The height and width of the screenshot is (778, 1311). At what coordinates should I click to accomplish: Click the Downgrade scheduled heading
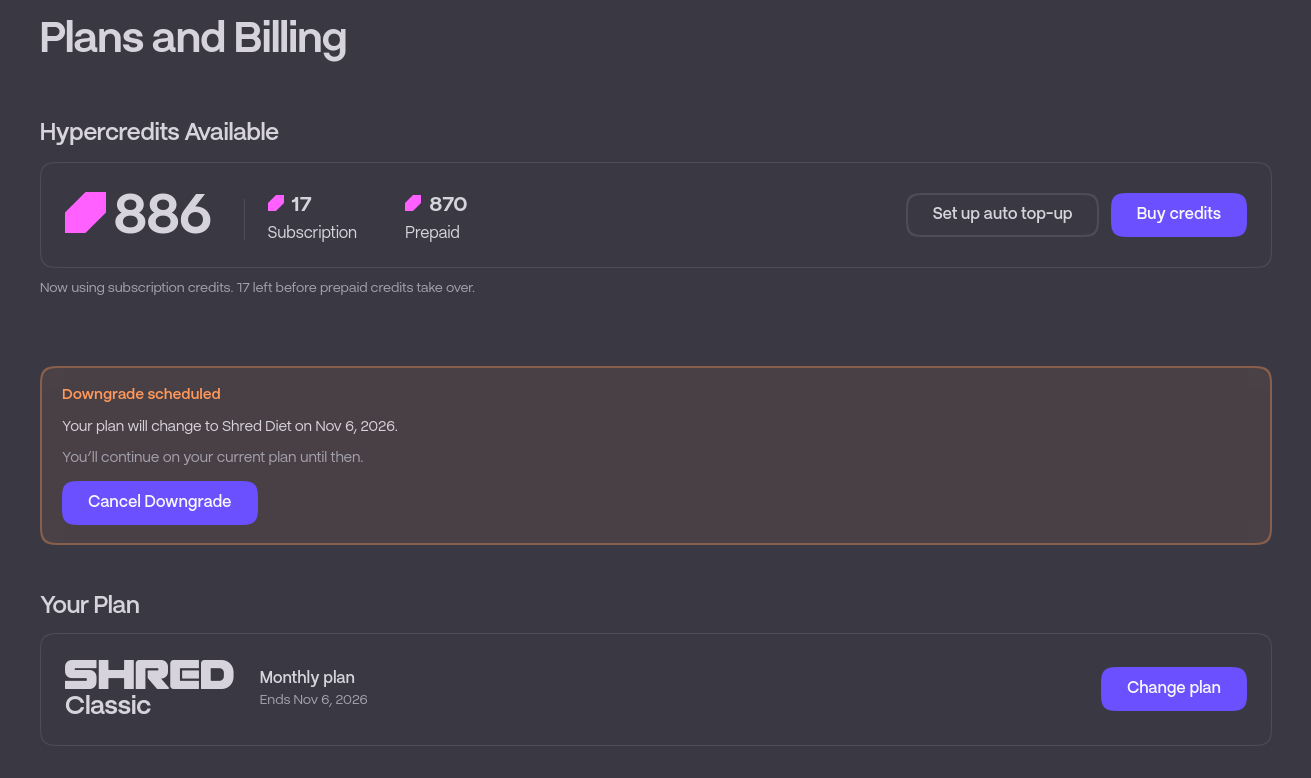141,394
